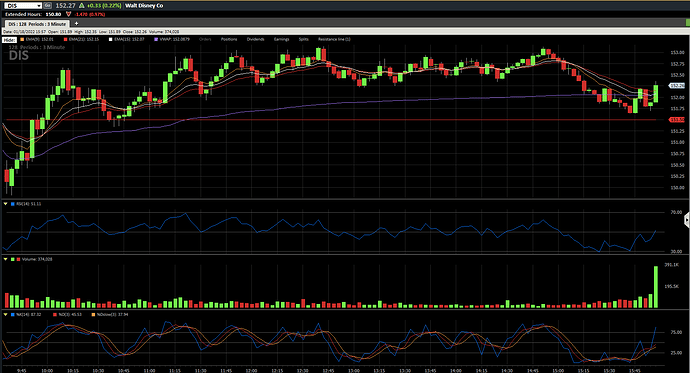Click the orange EMA(9) color square
This screenshot has height=373, width=690.
click(22, 40)
